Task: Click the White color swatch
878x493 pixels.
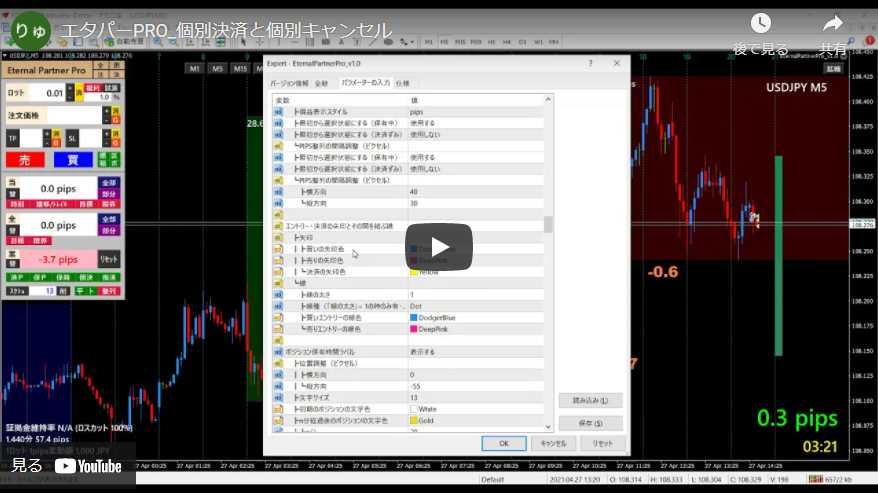Action: pos(414,409)
